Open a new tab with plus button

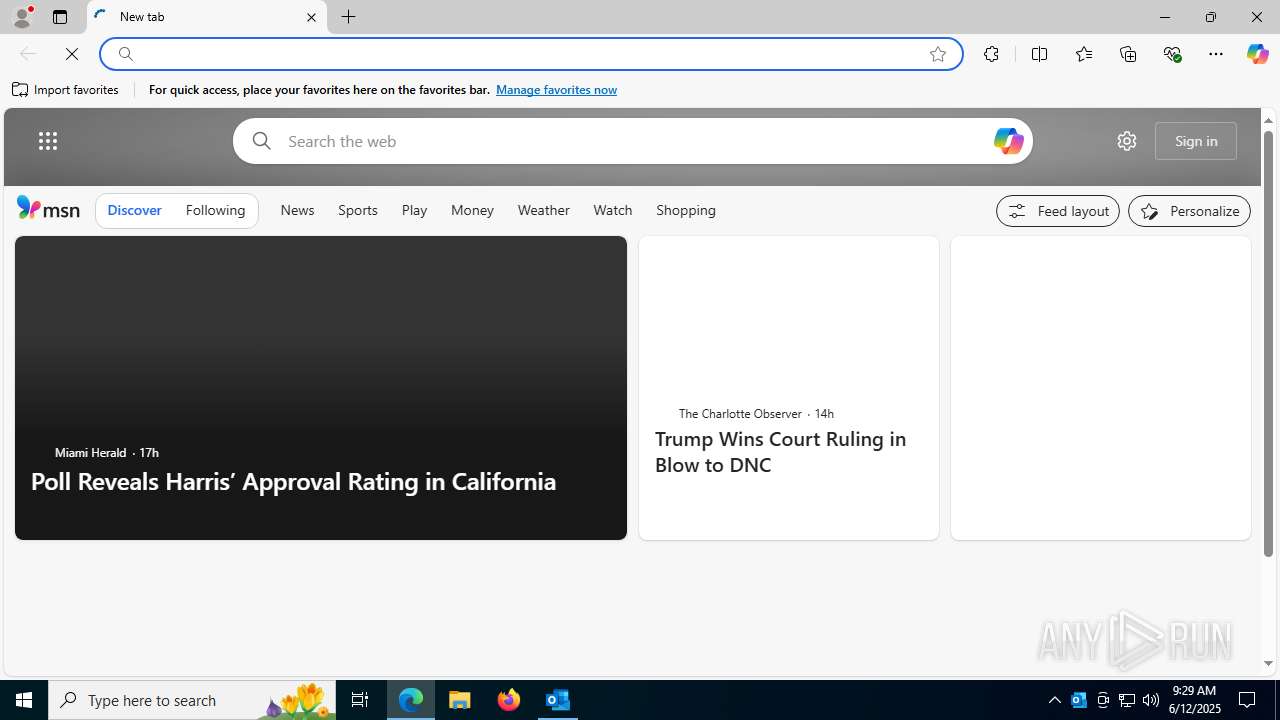[349, 17]
